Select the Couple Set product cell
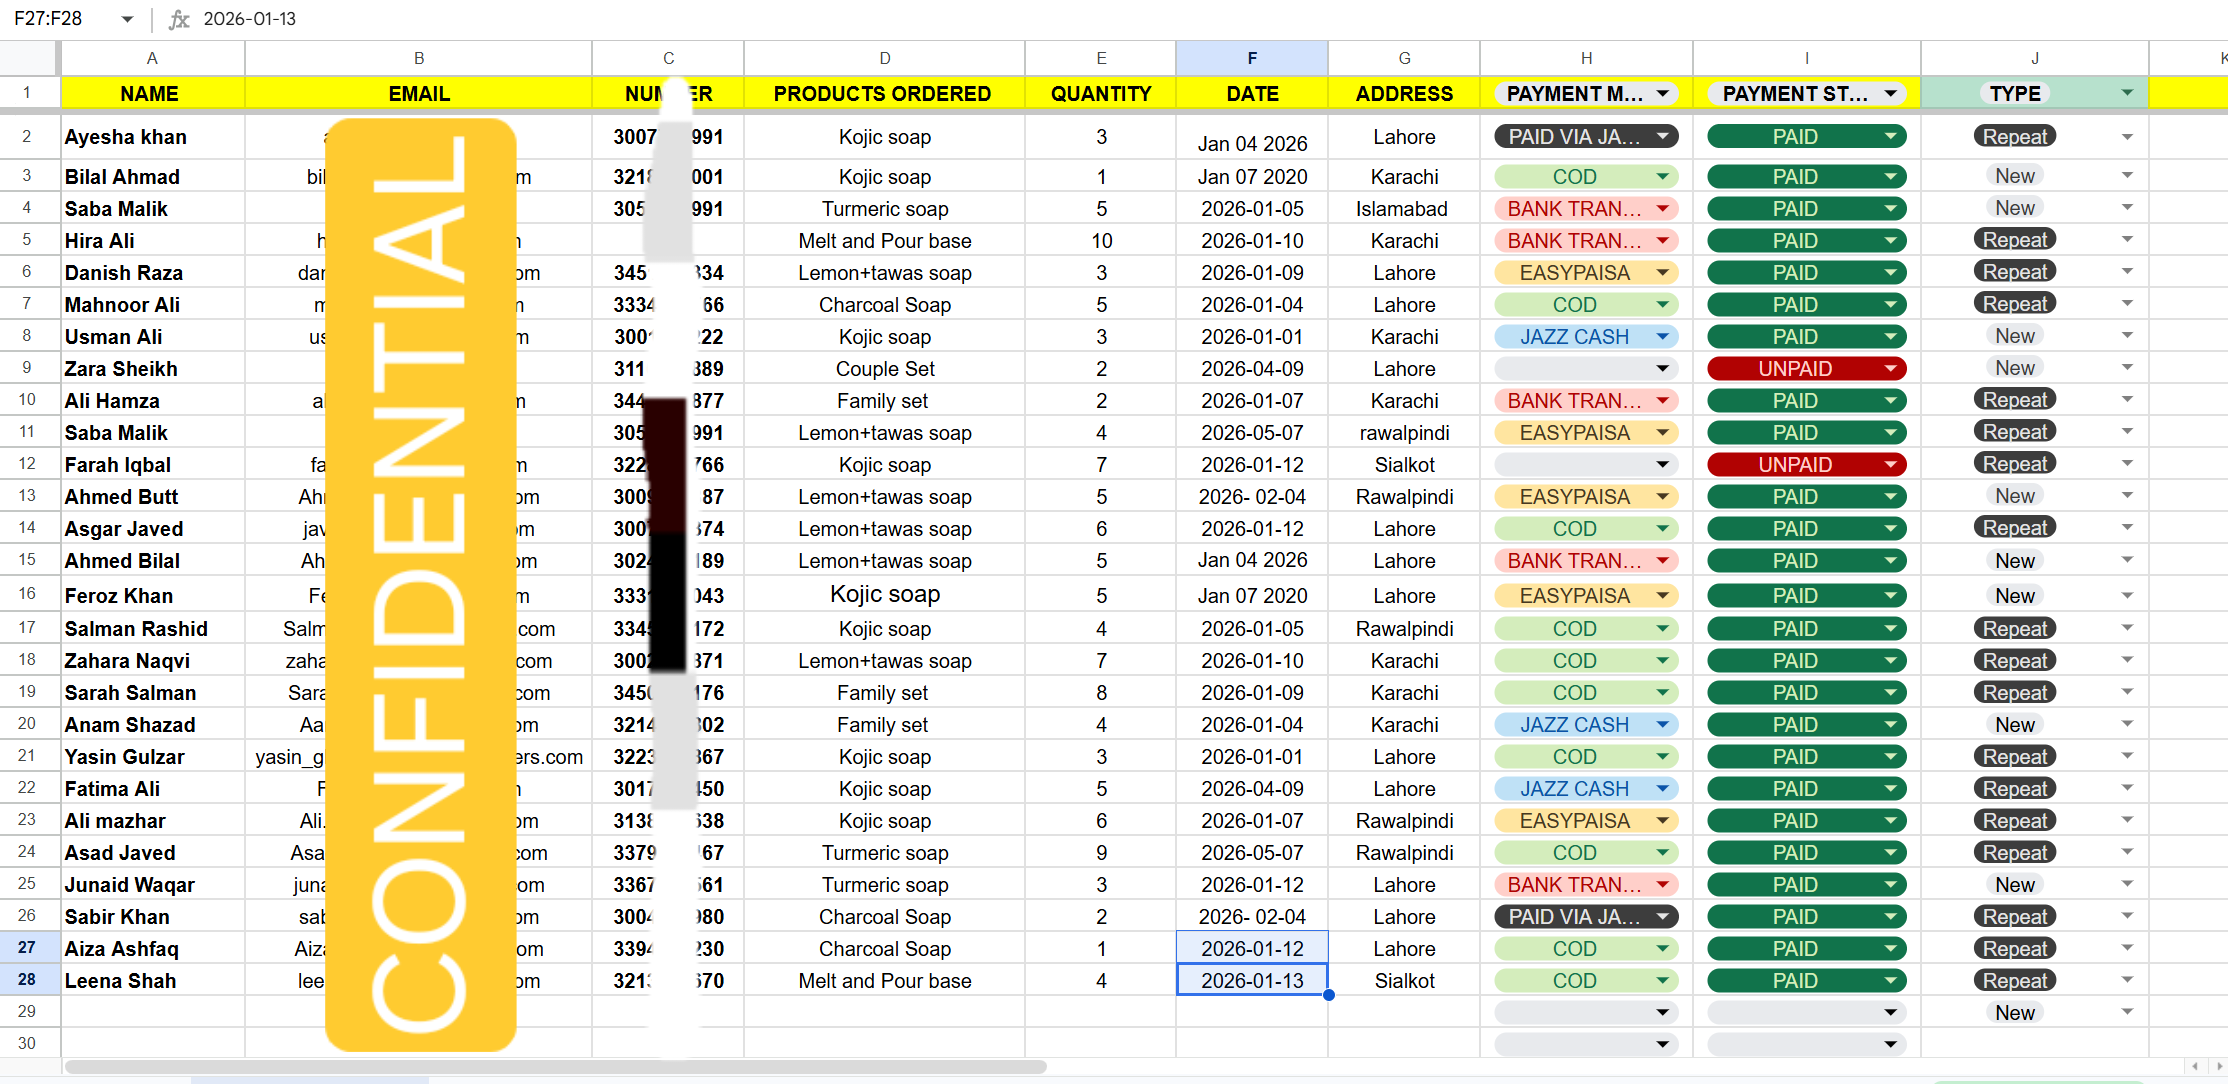The image size is (2228, 1084). [884, 369]
